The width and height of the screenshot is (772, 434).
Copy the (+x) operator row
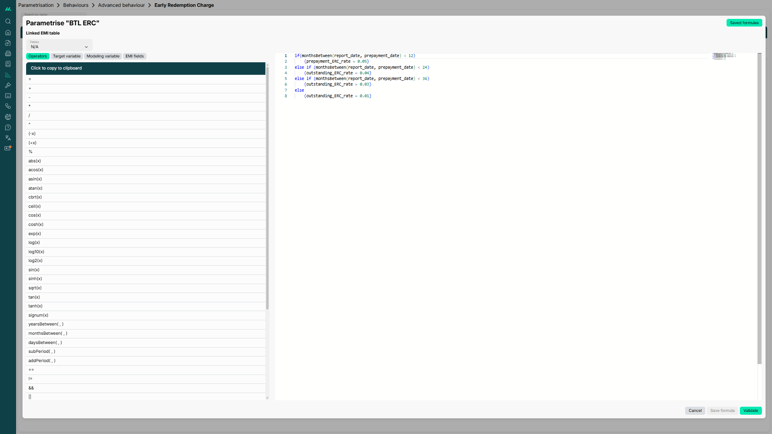pyautogui.click(x=146, y=143)
